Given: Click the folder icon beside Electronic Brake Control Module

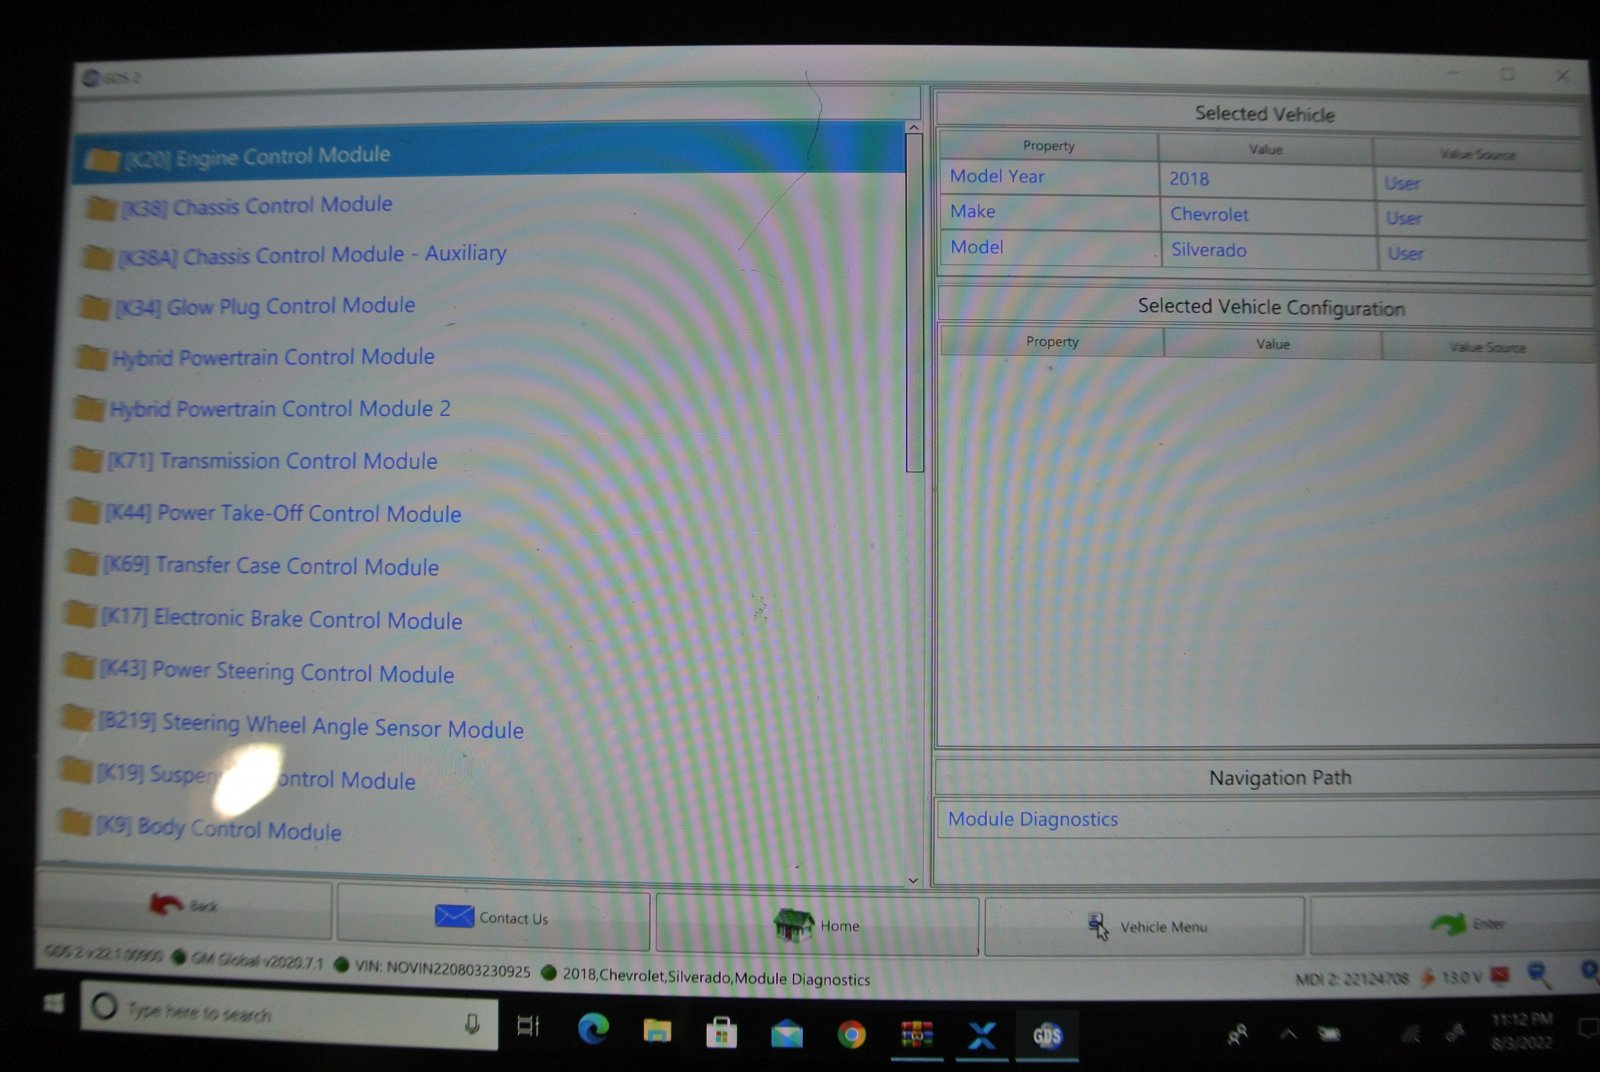Looking at the screenshot, I should point(79,614).
